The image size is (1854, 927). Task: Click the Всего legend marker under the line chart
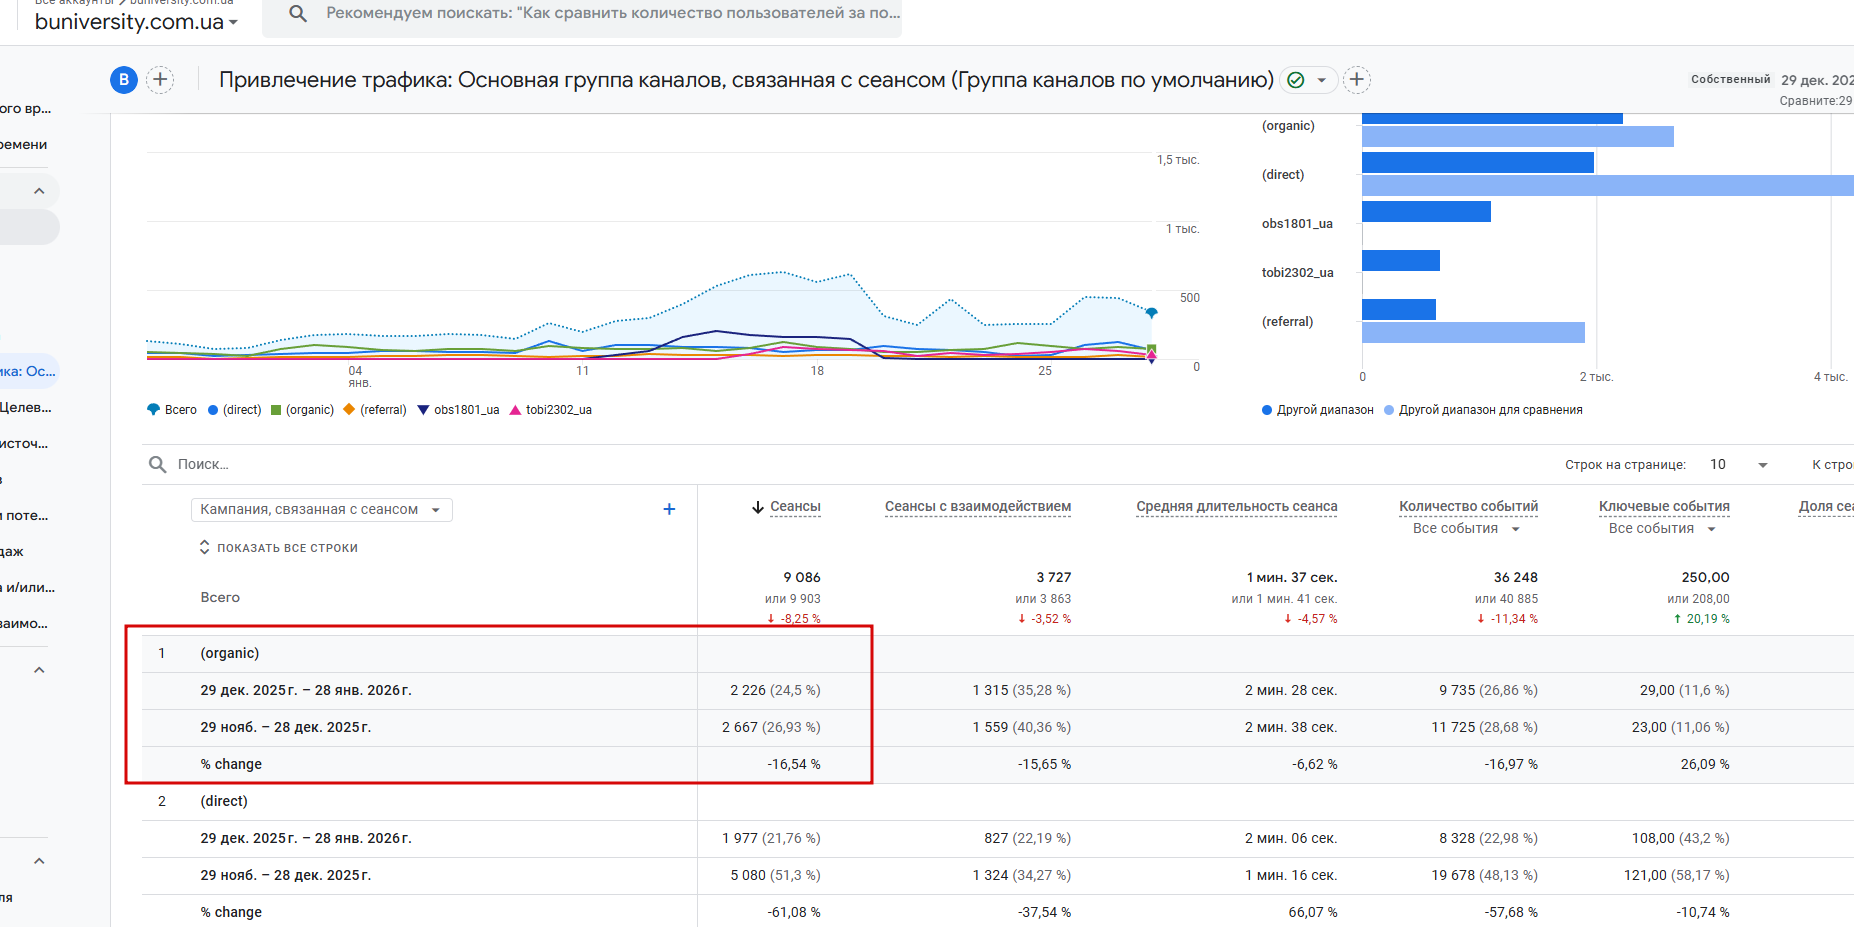click(153, 410)
